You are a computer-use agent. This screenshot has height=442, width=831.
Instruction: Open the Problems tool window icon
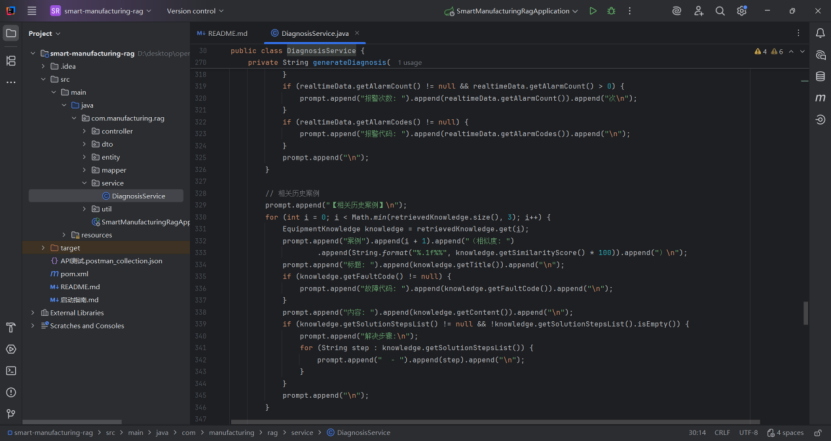[x=11, y=393]
